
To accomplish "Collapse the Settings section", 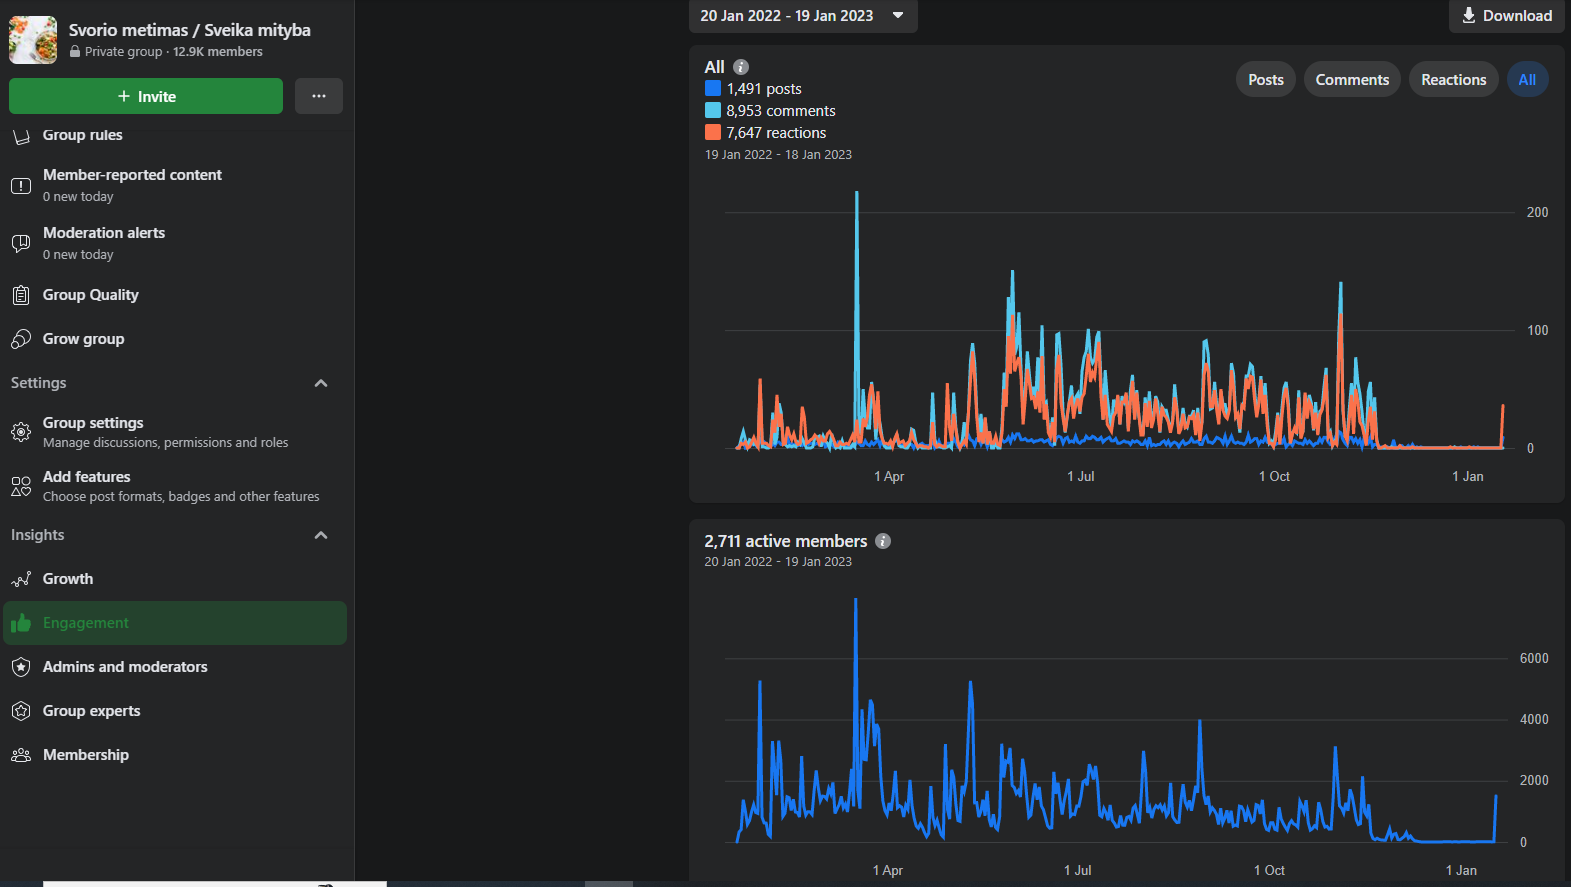I will click(x=321, y=383).
